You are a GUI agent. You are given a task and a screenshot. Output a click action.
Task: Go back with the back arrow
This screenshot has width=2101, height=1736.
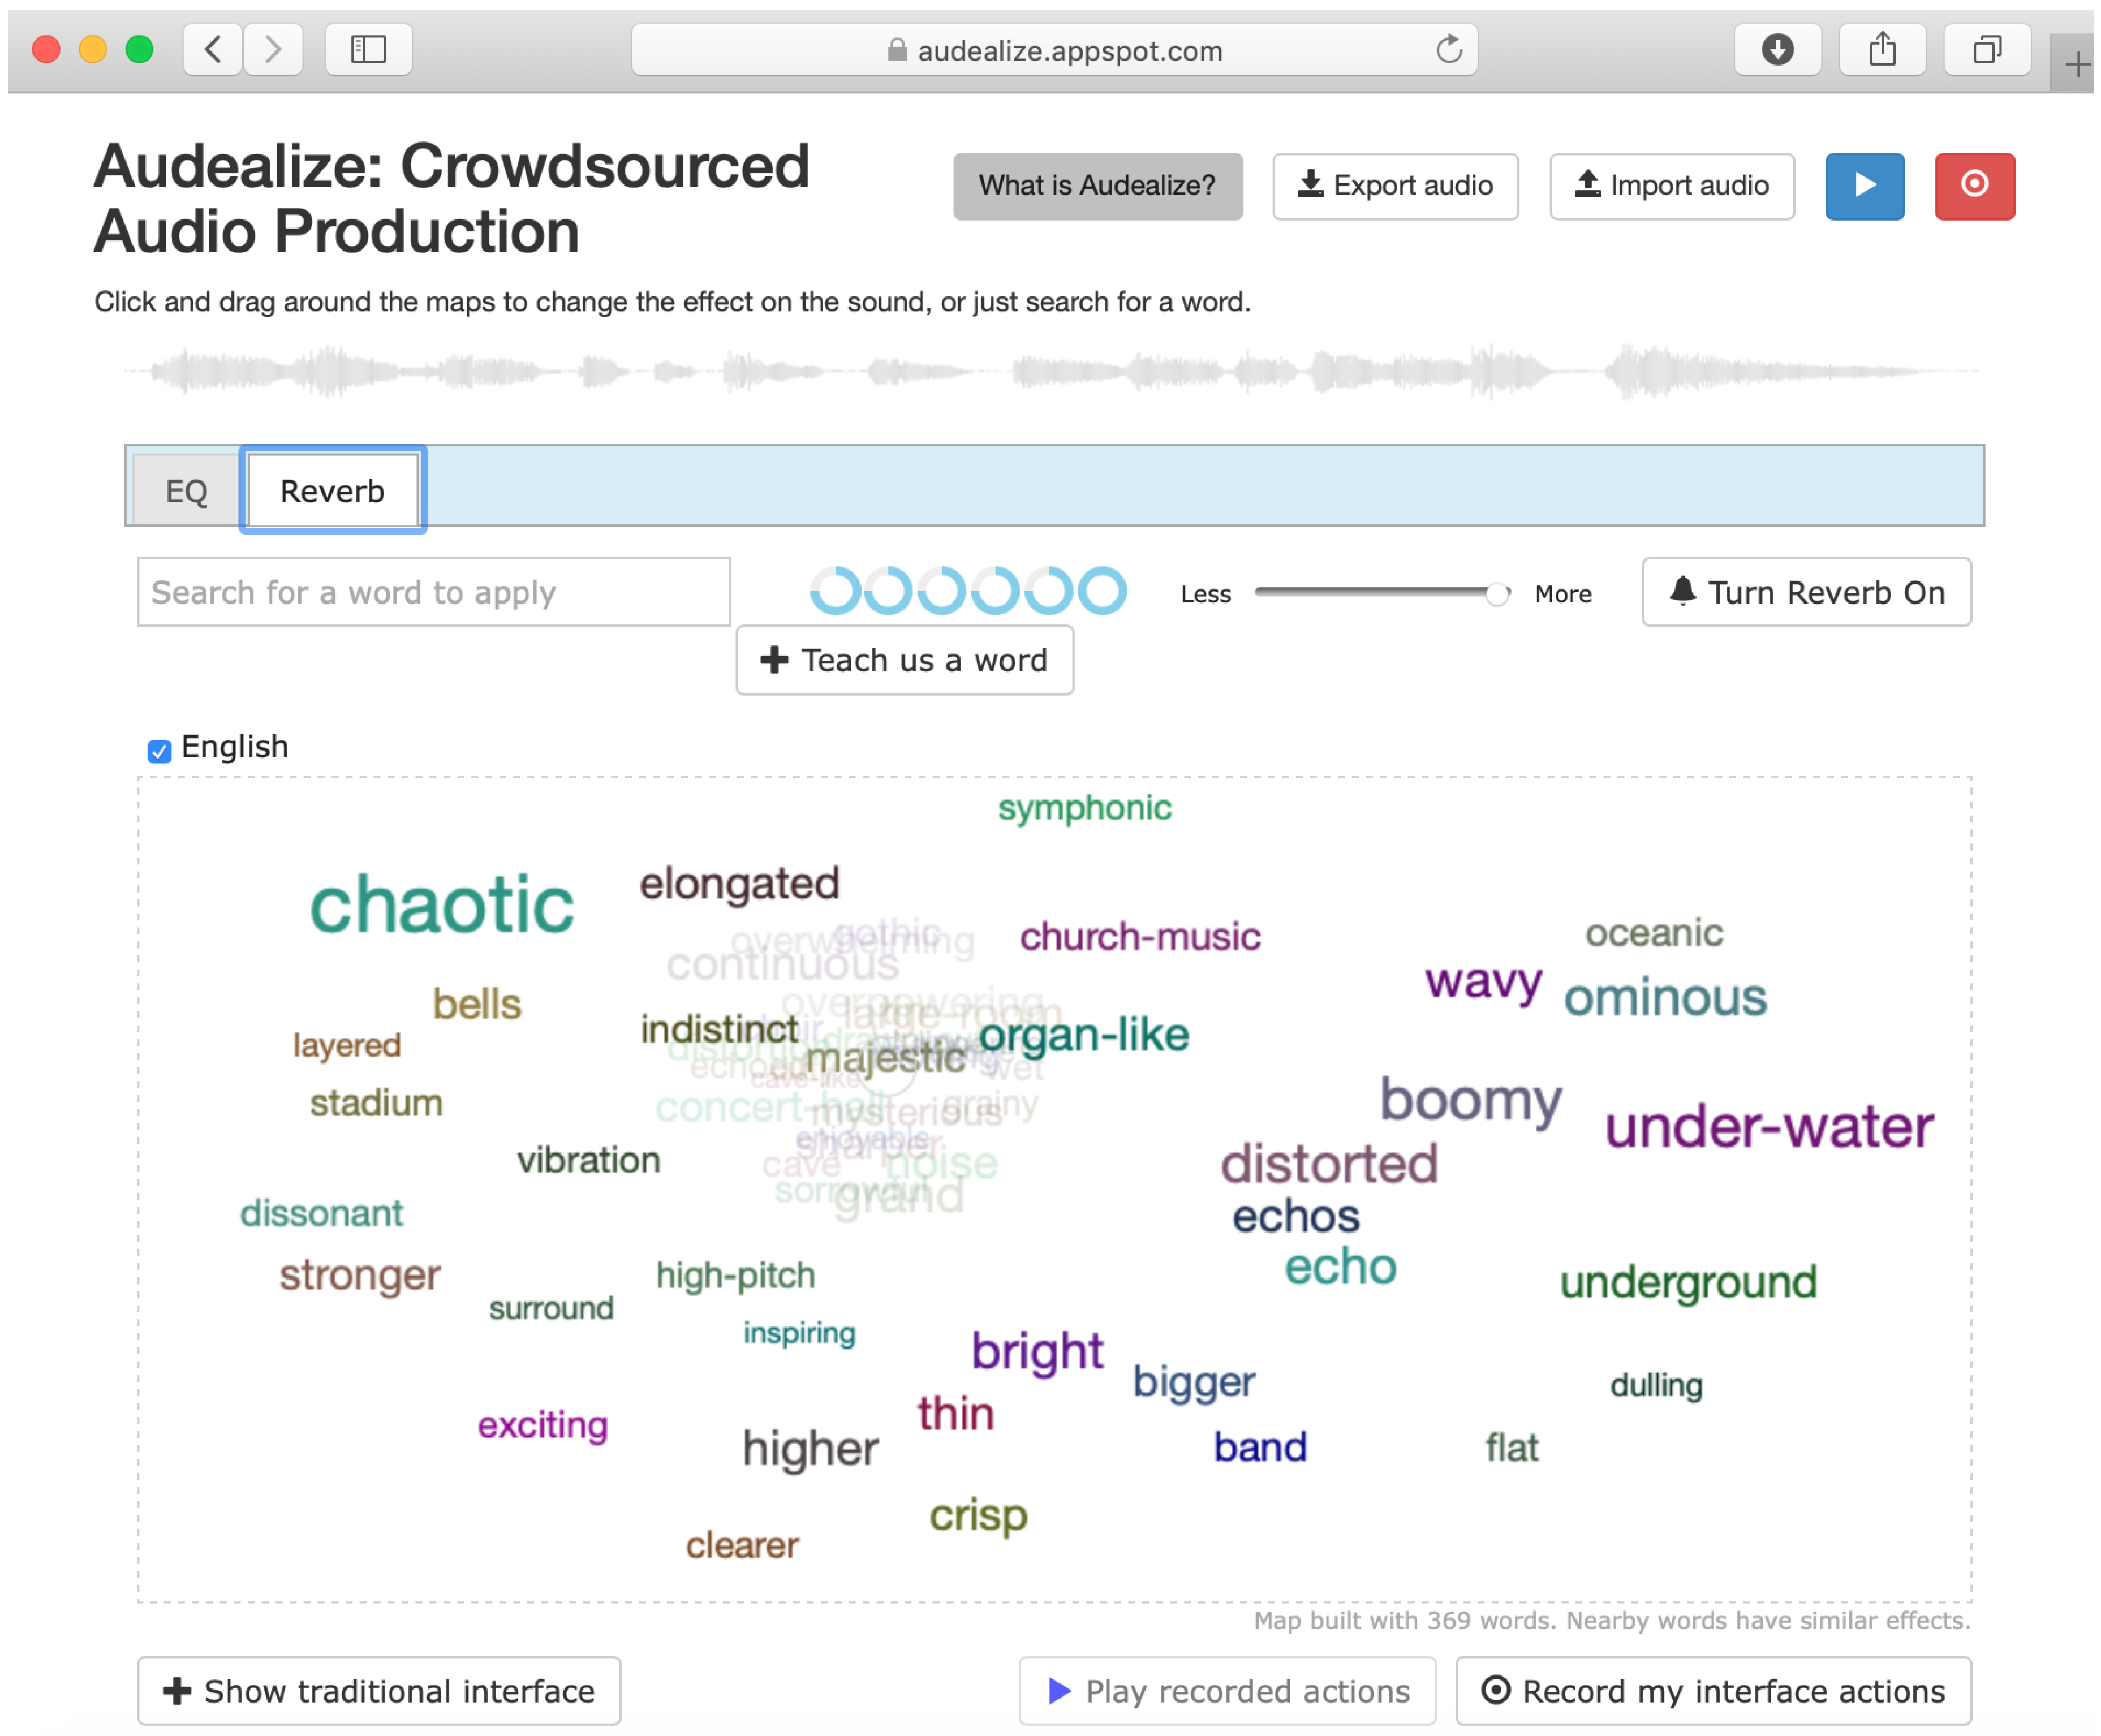(x=213, y=49)
